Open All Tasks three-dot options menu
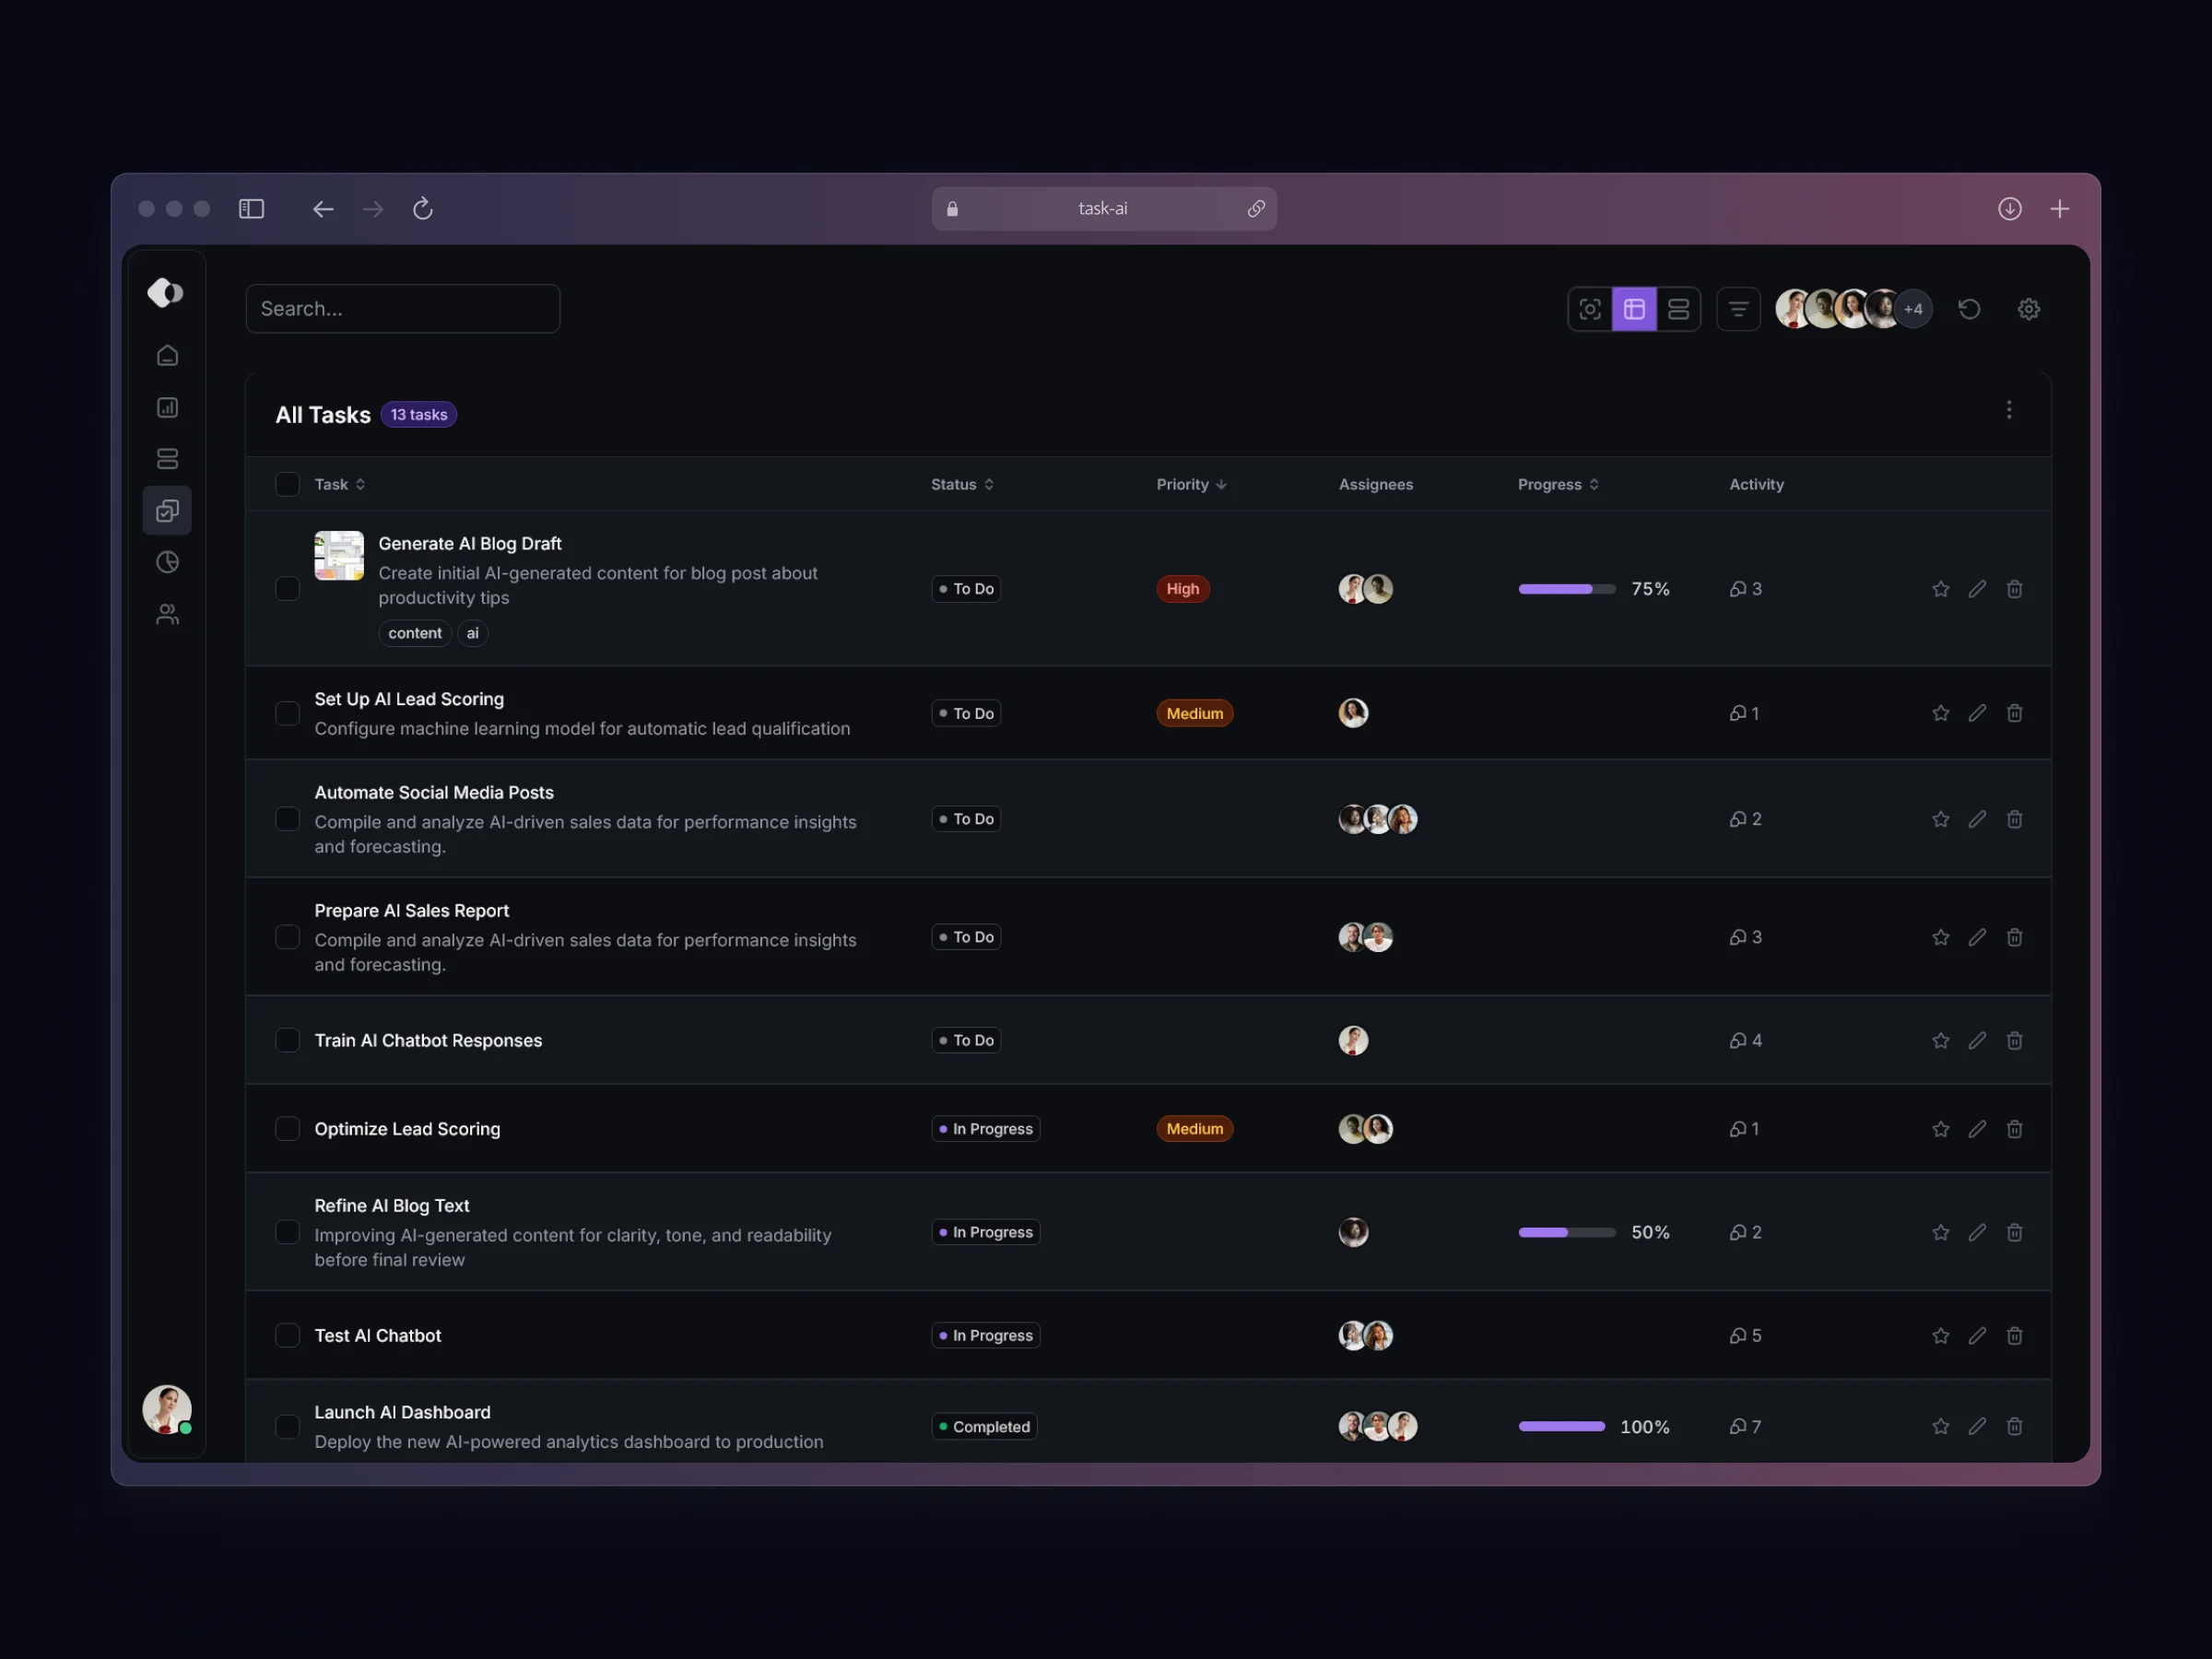Screen dimensions: 2212x1659 point(2008,410)
